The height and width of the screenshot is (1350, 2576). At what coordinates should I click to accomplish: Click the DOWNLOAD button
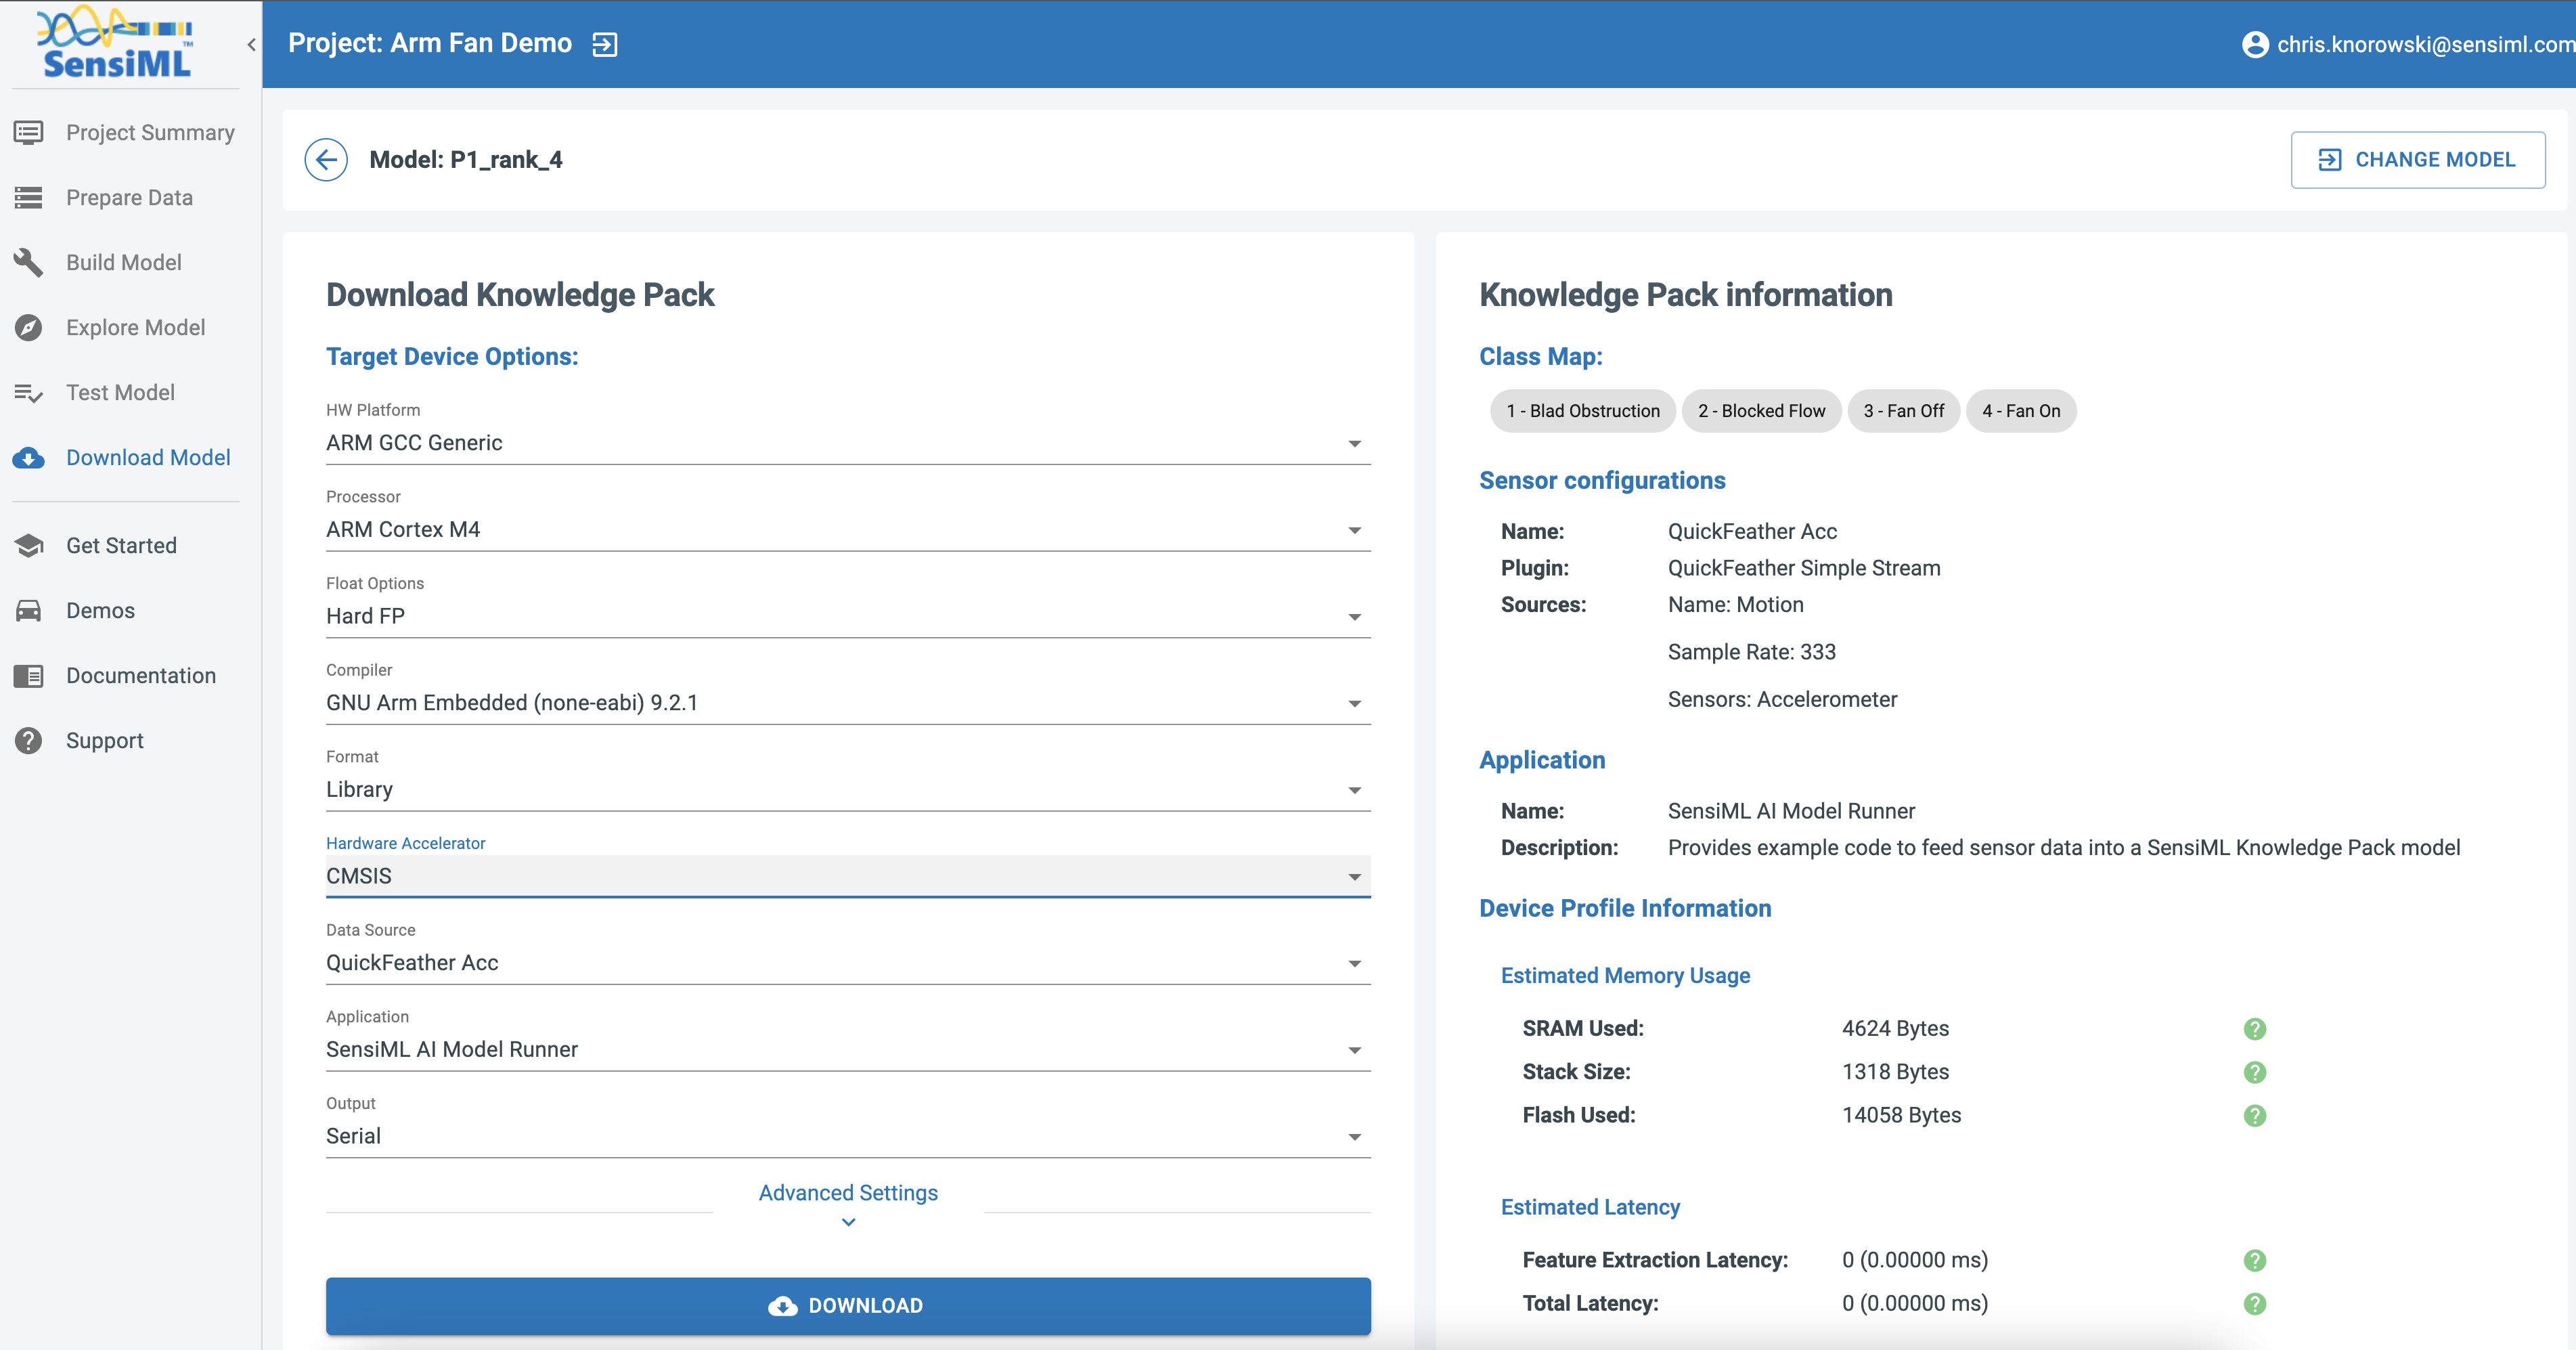point(848,1306)
